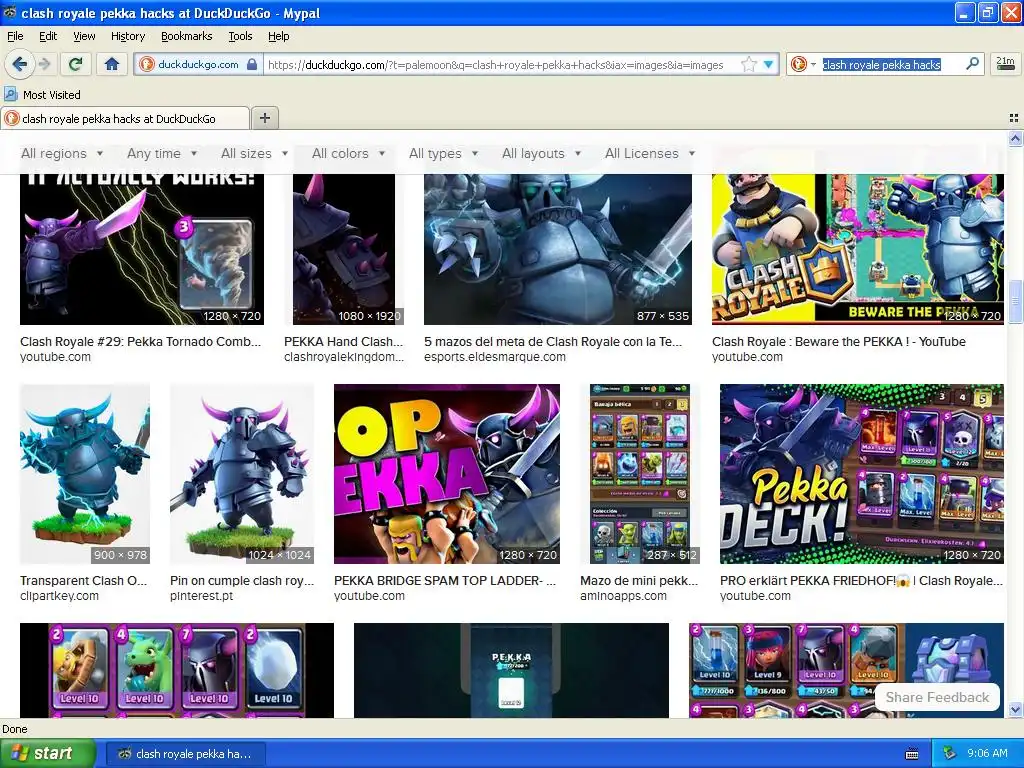Click the 'PEKKA Hand Clash...' title link
The height and width of the screenshot is (768, 1024).
pos(344,342)
